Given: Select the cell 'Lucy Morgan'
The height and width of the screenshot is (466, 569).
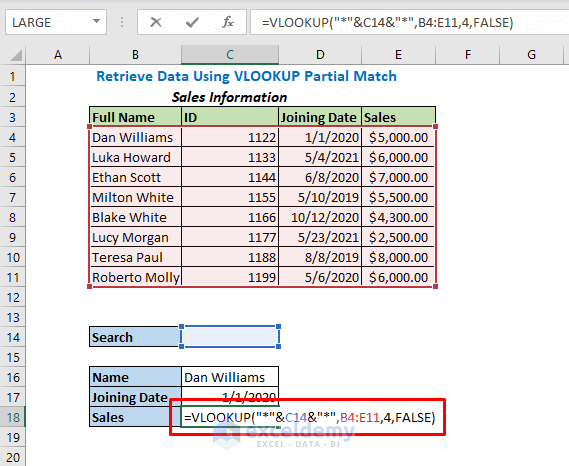Looking at the screenshot, I should 135,237.
